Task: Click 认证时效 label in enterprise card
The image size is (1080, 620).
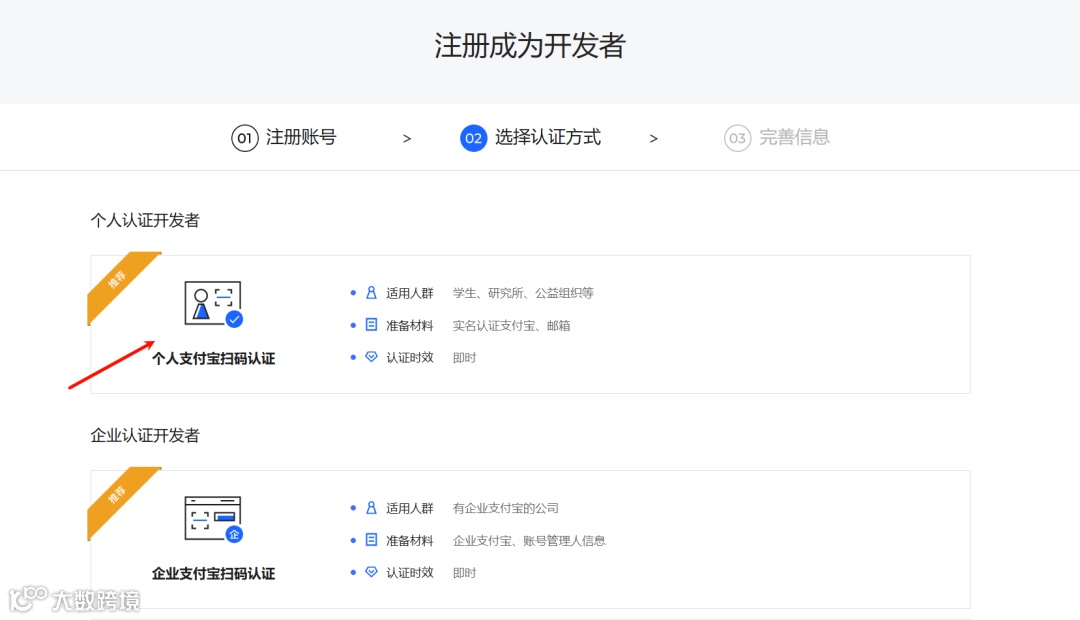Action: [410, 572]
